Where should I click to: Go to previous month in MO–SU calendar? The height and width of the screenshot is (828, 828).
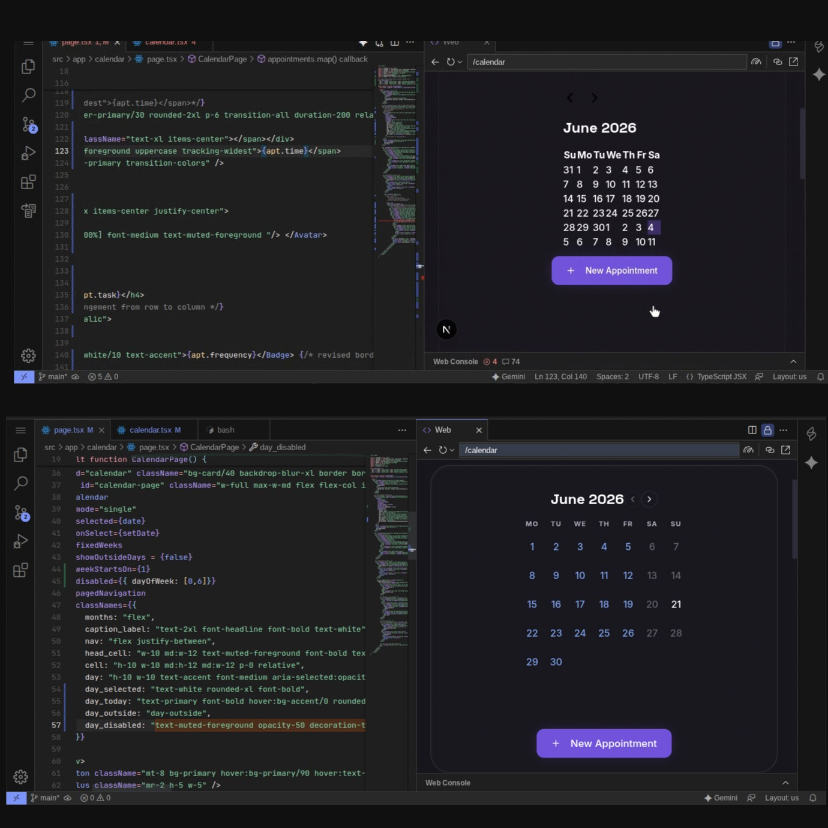click(633, 499)
